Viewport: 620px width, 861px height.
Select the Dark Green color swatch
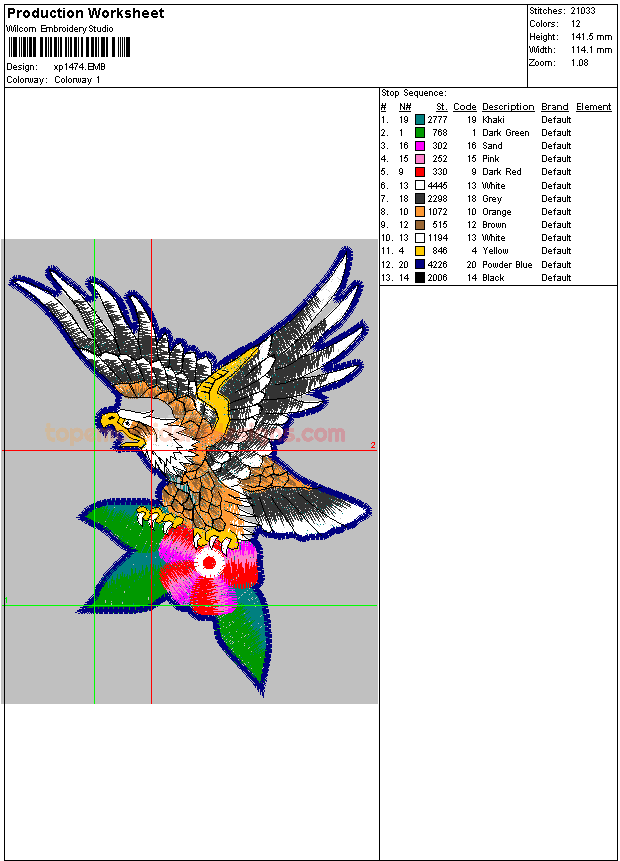[420, 133]
